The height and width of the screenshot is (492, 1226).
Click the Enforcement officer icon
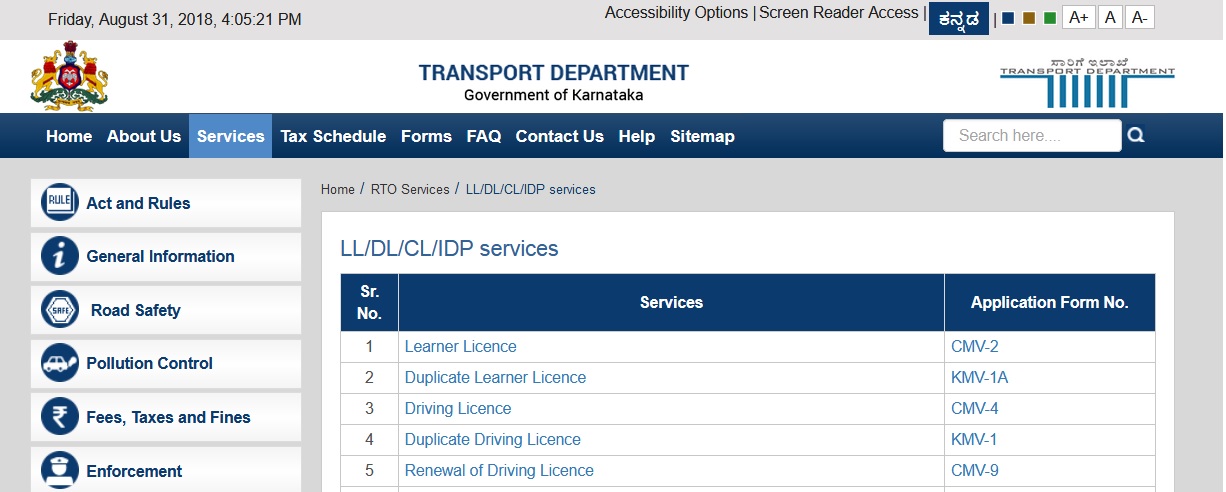point(60,470)
